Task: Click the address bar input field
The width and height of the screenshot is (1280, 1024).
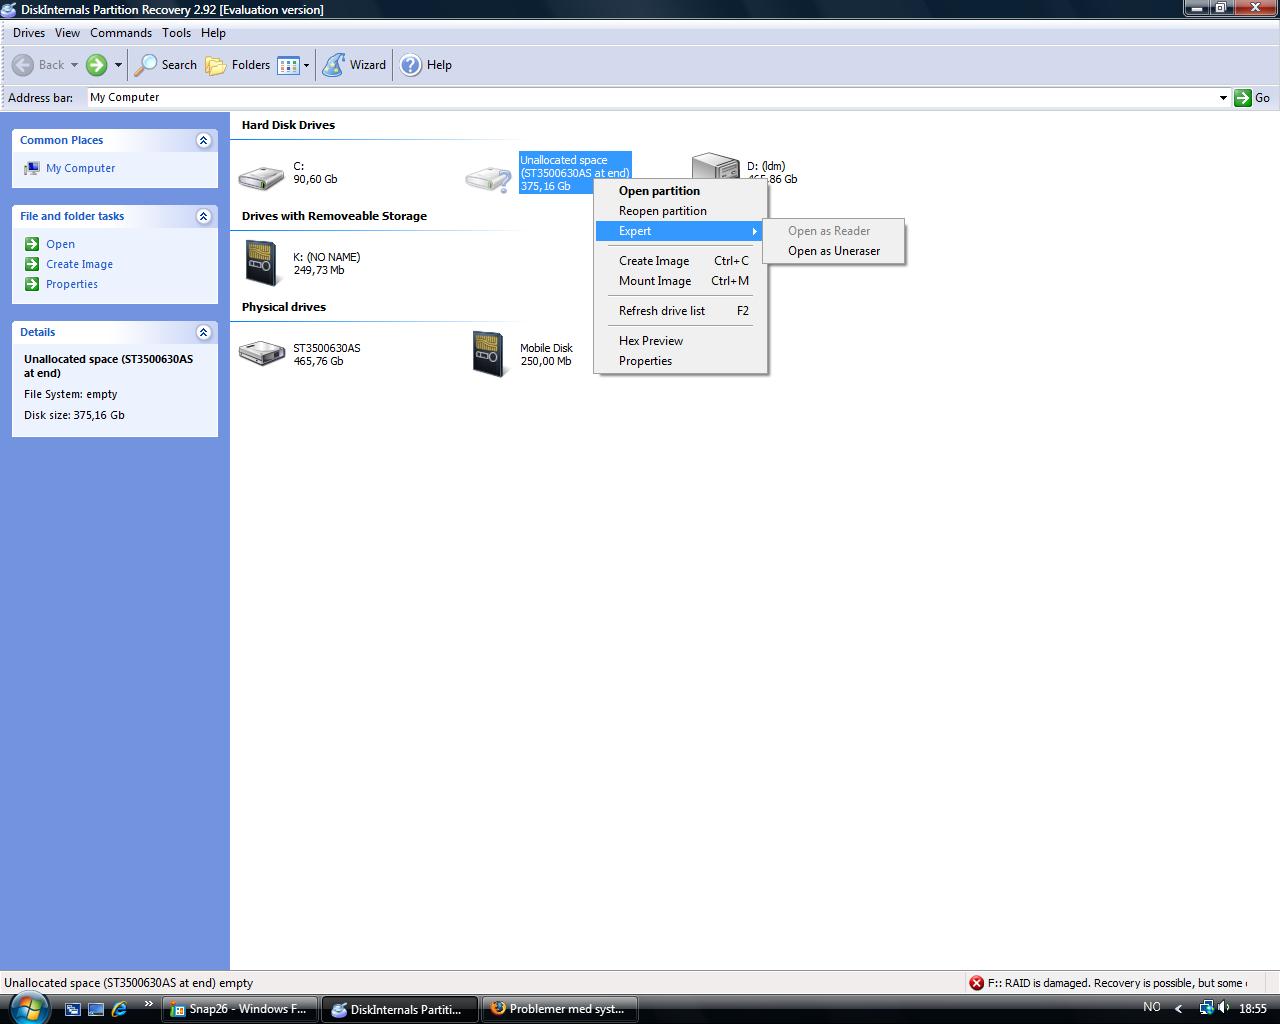Action: coord(650,97)
